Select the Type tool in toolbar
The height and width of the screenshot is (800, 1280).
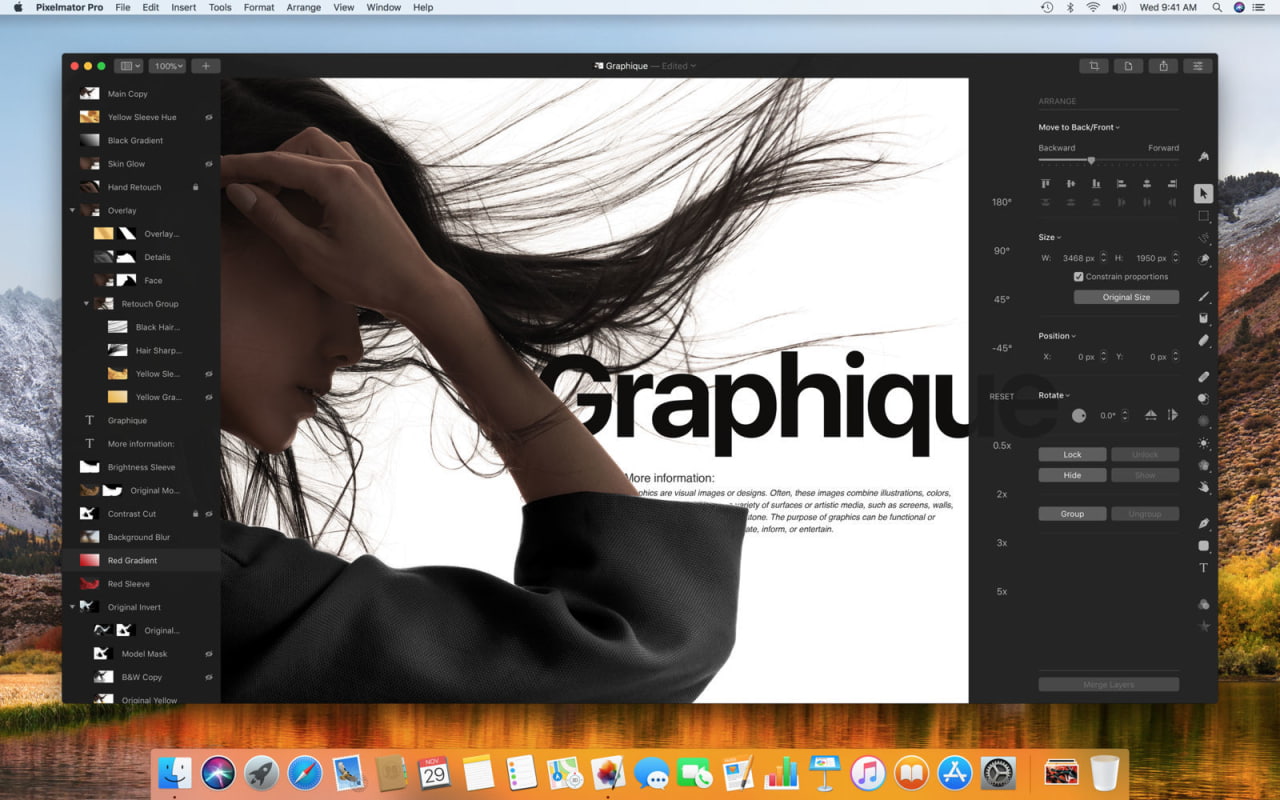(1203, 568)
